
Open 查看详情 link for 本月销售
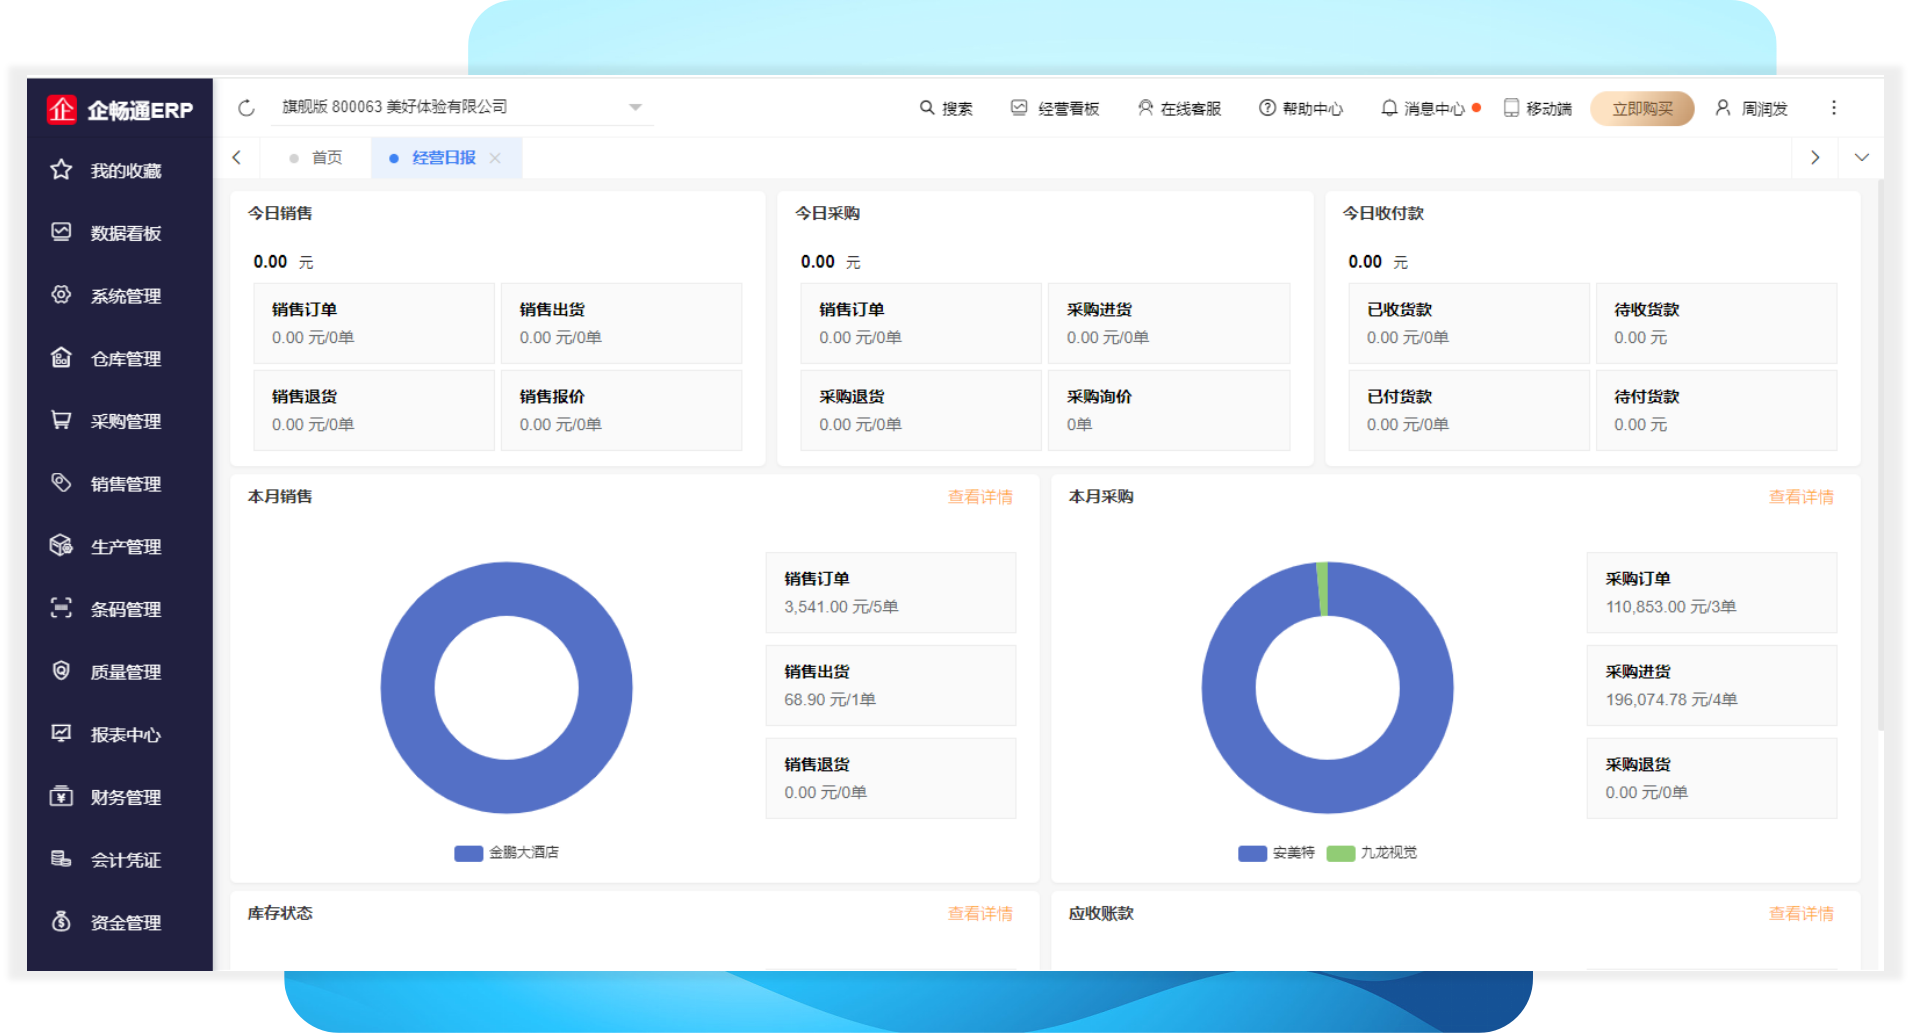coord(979,497)
